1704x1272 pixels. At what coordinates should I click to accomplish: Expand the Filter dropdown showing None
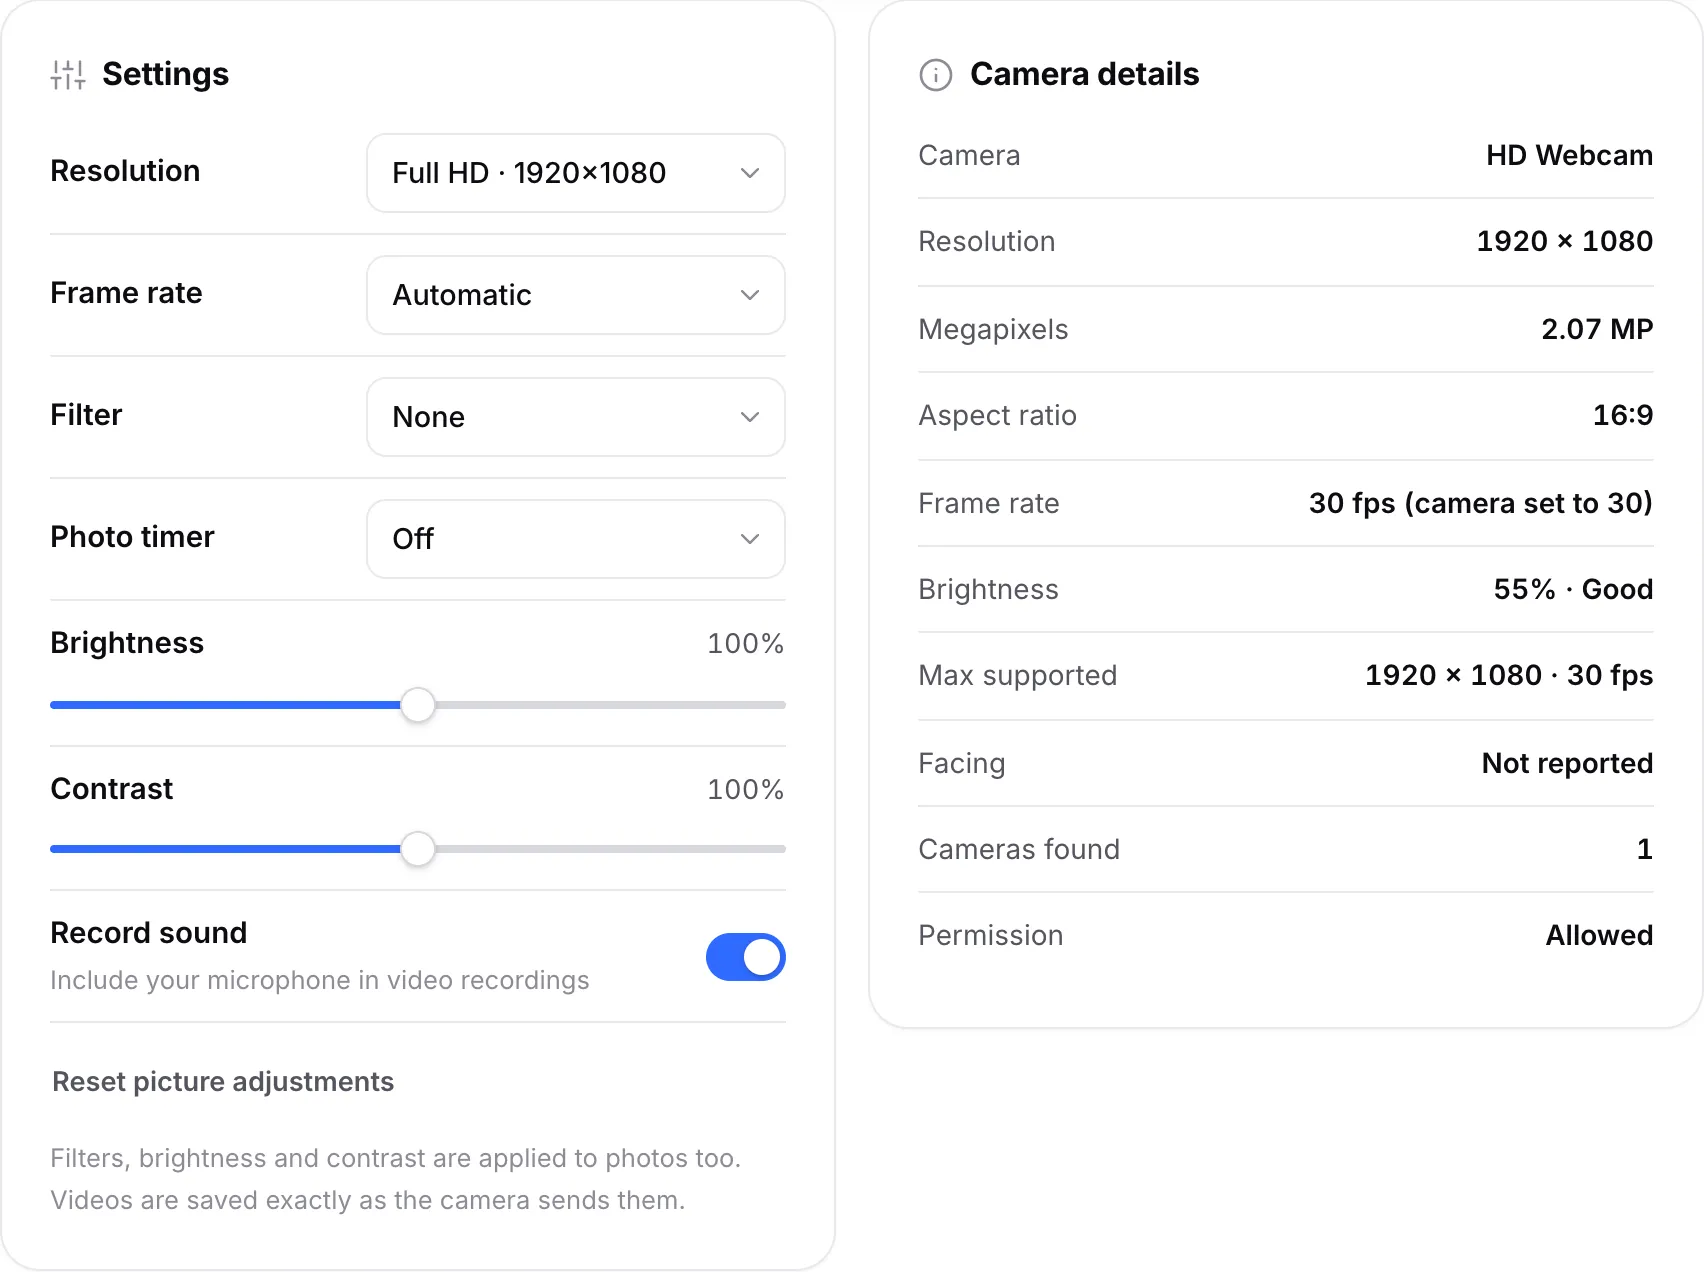pyautogui.click(x=576, y=417)
